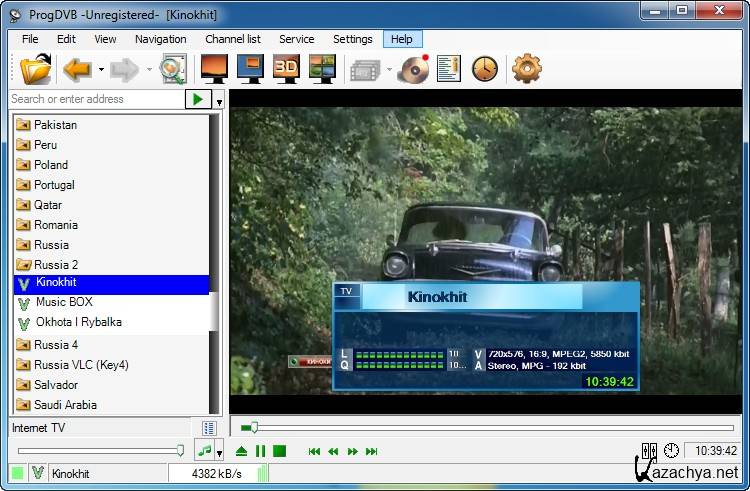The width and height of the screenshot is (750, 491).
Task: Click the open file folder icon
Action: click(35, 69)
